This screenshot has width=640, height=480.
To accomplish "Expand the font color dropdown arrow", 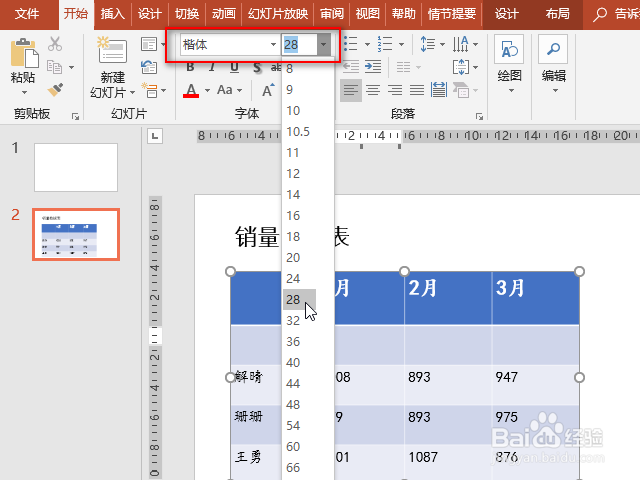I will [207, 90].
